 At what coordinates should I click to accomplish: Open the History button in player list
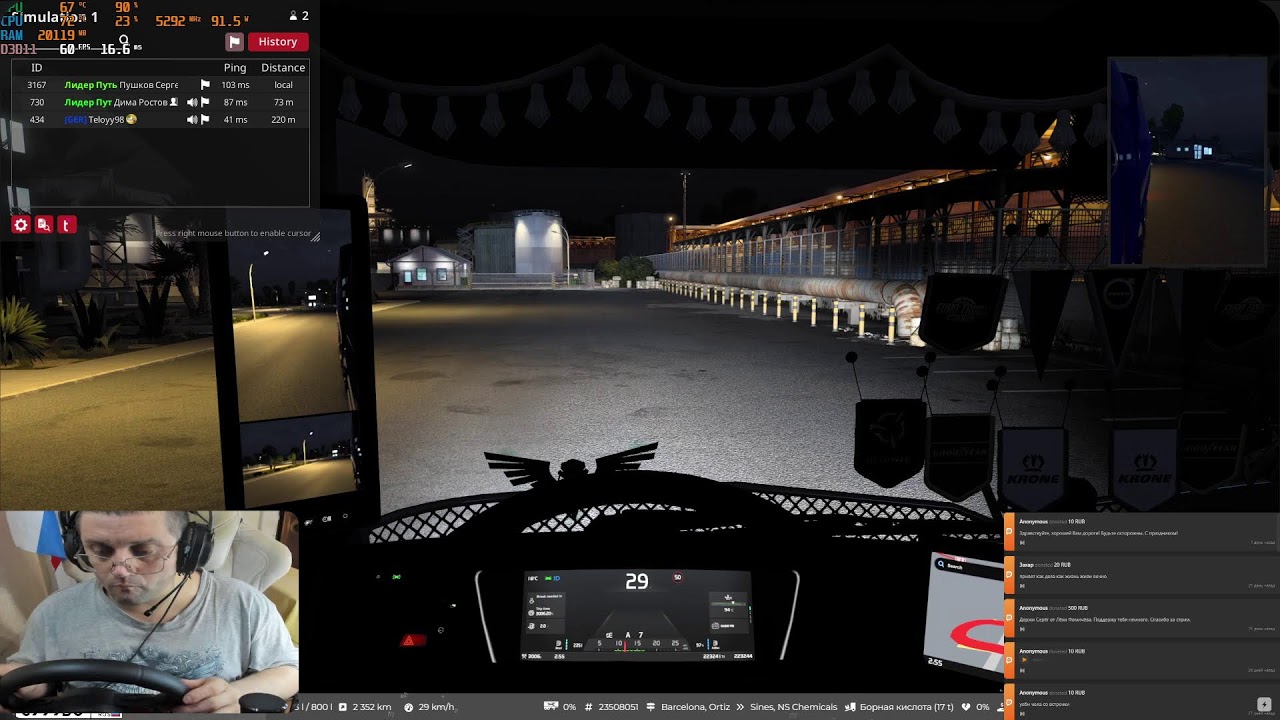(278, 42)
